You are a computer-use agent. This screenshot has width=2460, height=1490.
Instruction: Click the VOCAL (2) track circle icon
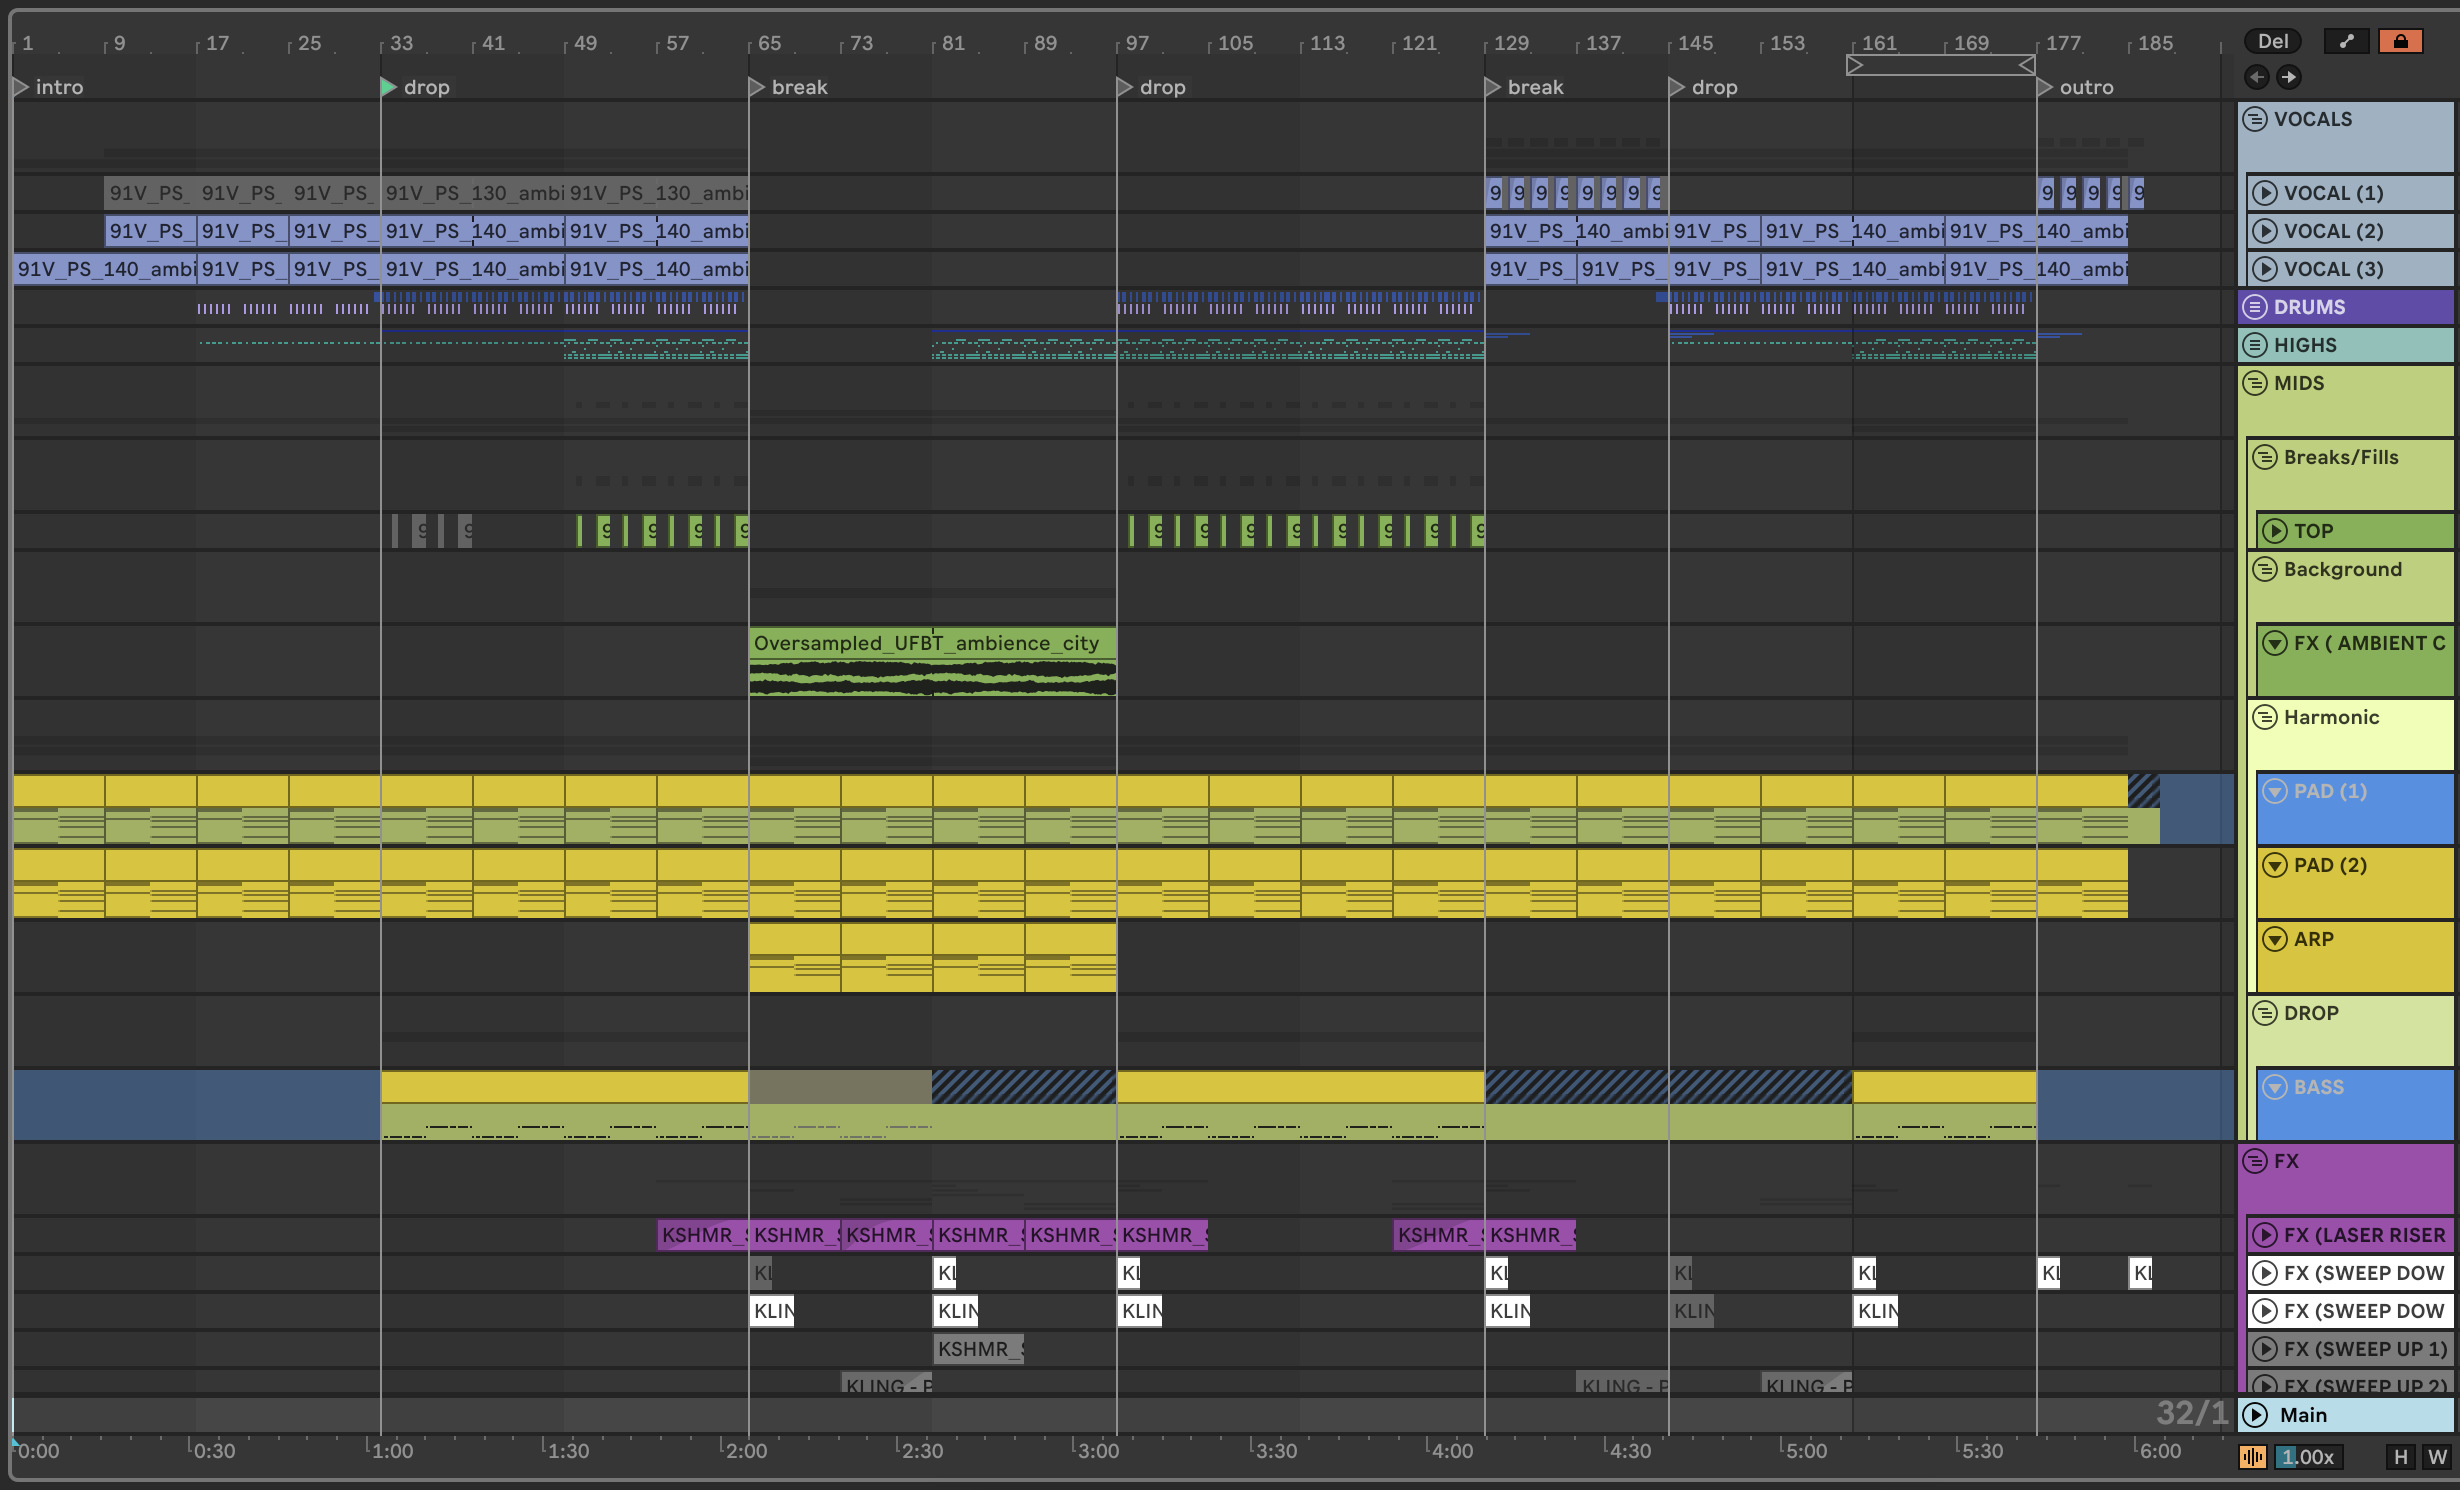click(2266, 231)
